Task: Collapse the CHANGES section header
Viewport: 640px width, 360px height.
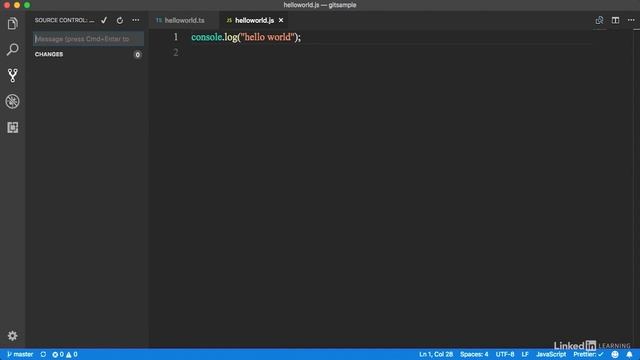Action: pos(49,54)
